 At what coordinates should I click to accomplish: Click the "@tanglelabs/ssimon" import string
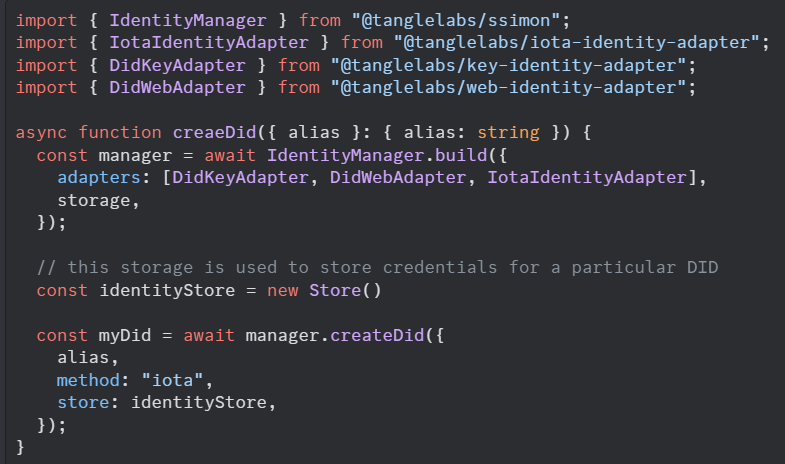456,21
